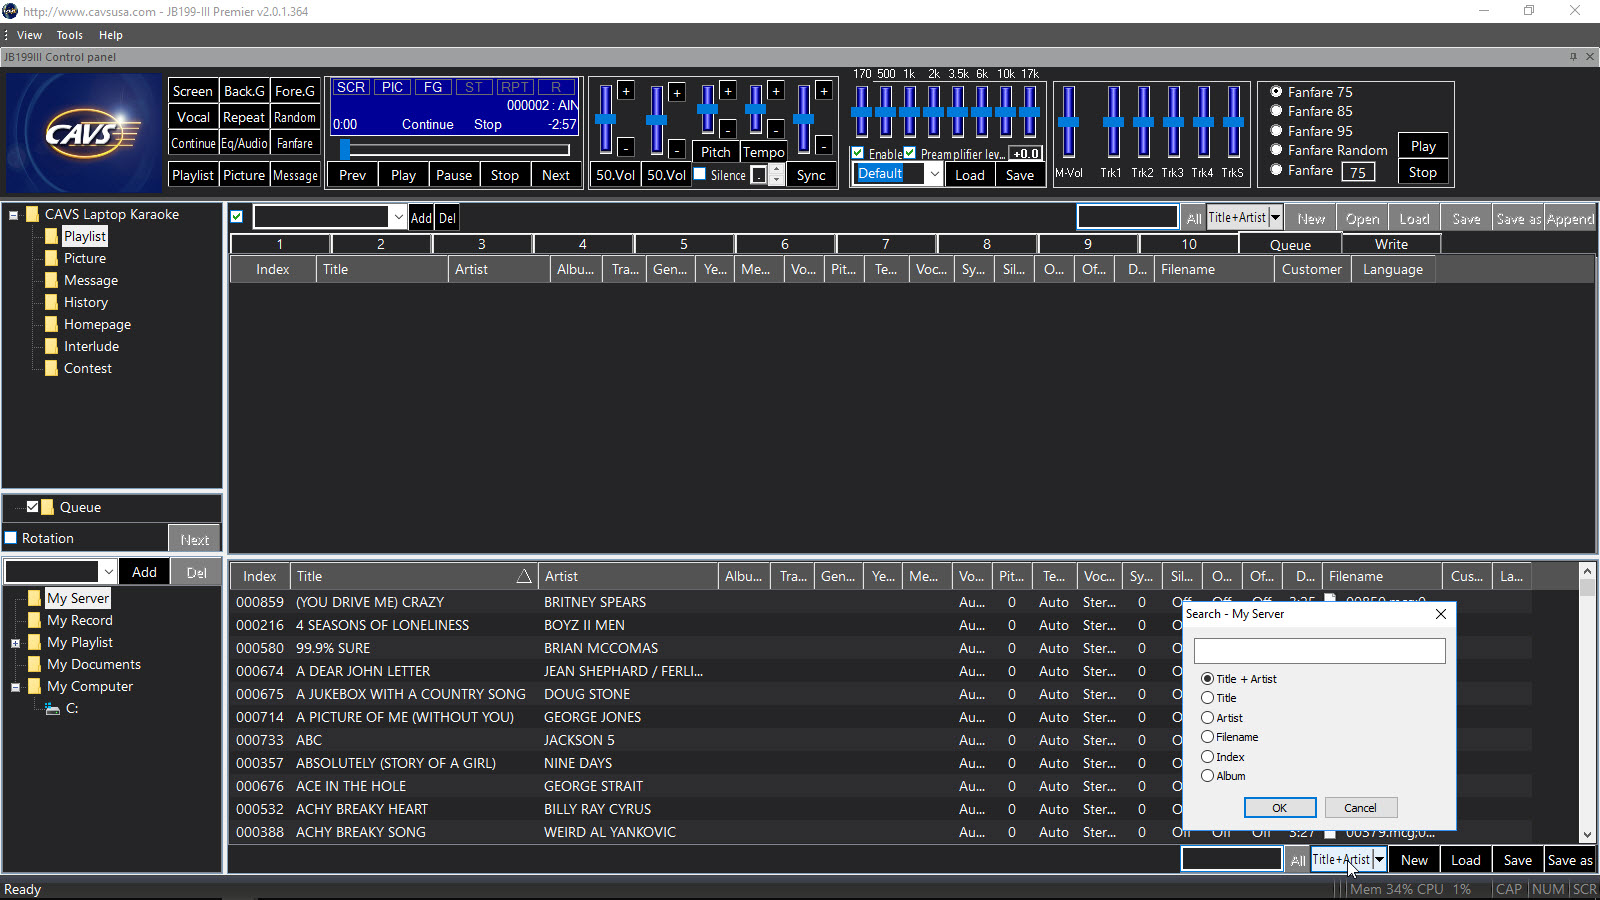Click the Tempo slider minus button

776,129
